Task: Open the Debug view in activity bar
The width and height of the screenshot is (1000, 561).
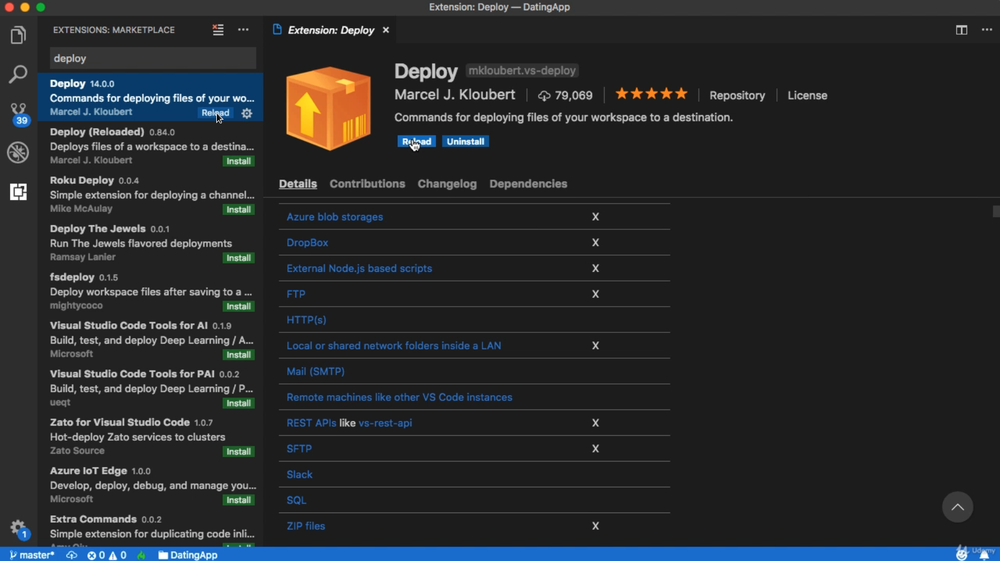Action: 18,152
